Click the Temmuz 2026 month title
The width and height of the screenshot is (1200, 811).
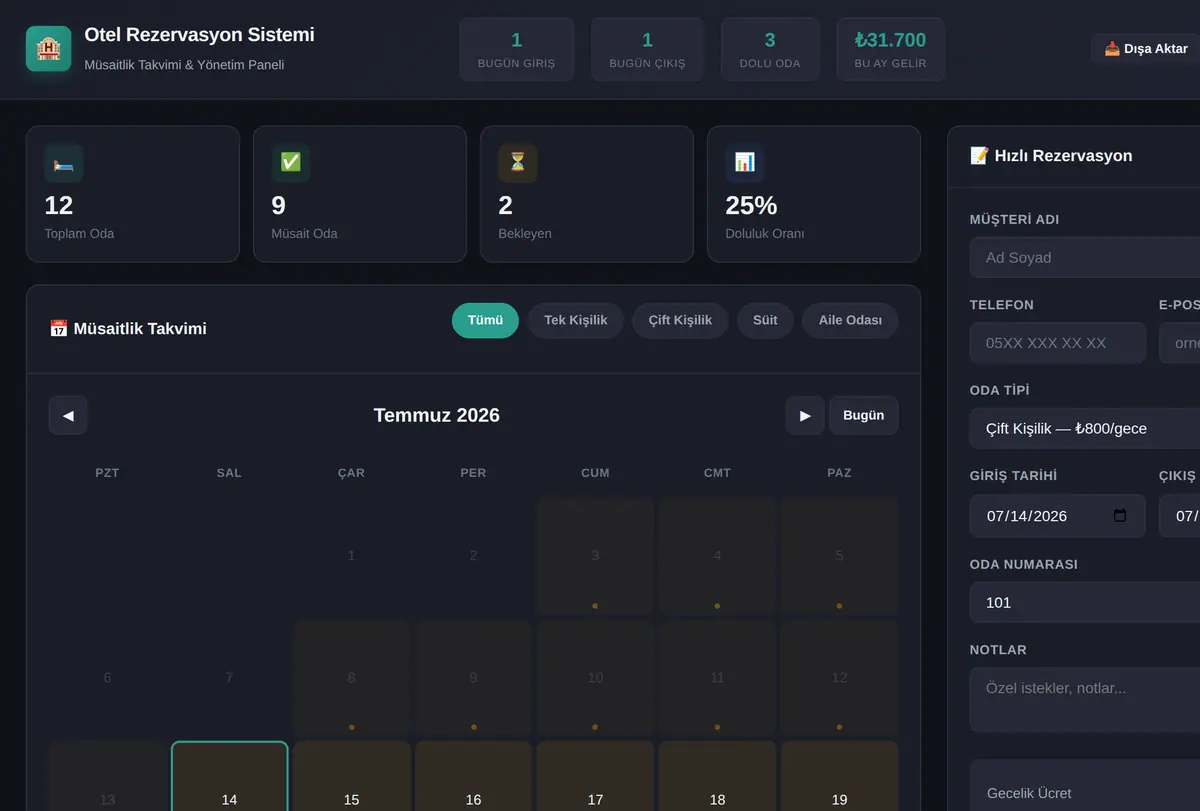437,415
